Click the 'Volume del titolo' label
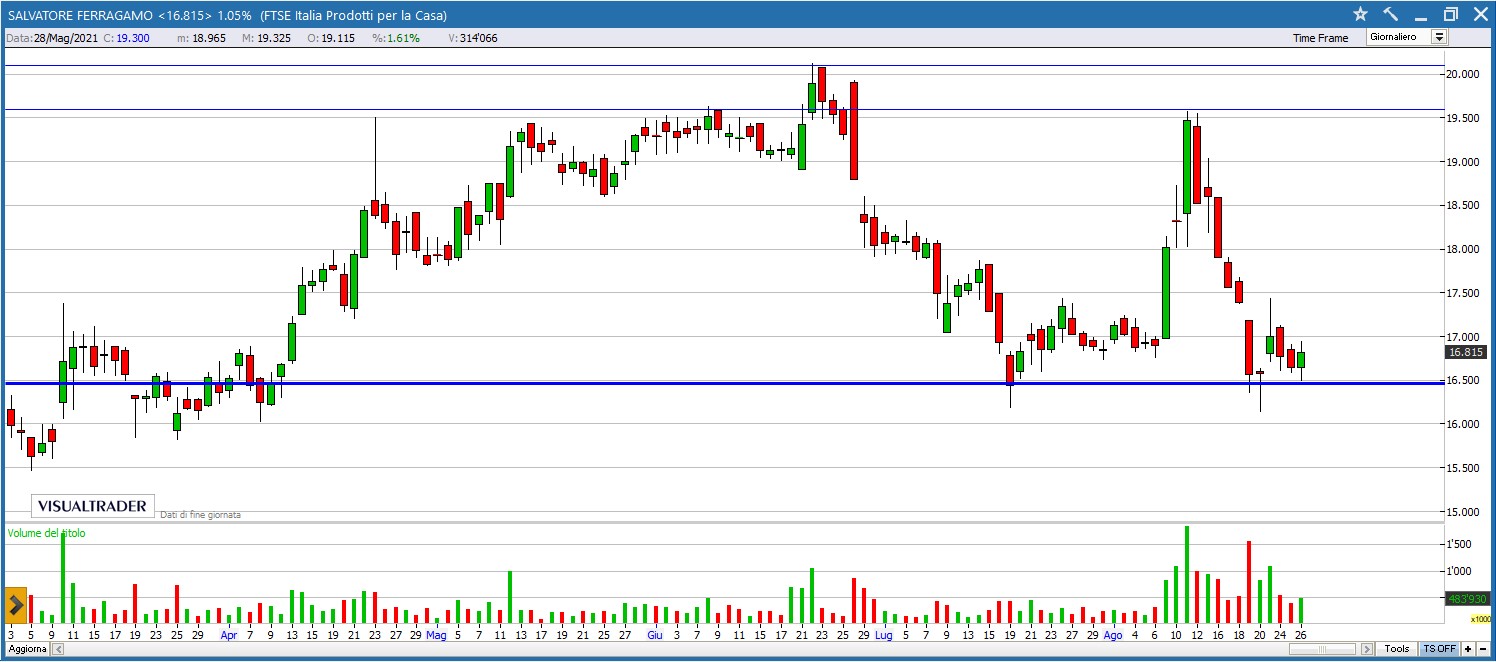1496x662 pixels. coord(46,533)
